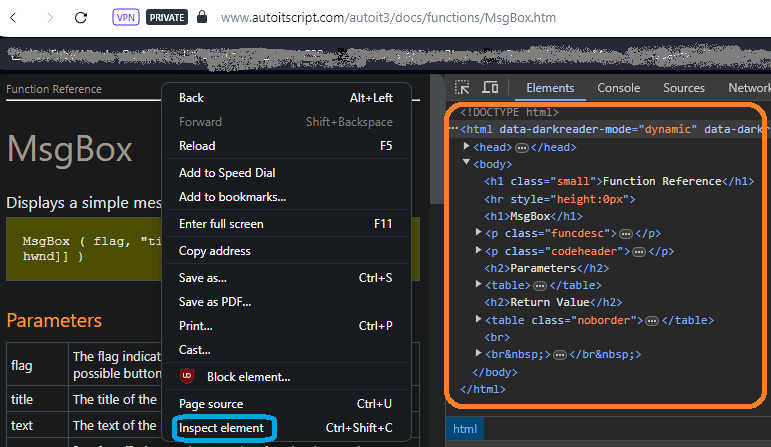Expand the plain table node
This screenshot has width=771, height=447.
[x=478, y=284]
